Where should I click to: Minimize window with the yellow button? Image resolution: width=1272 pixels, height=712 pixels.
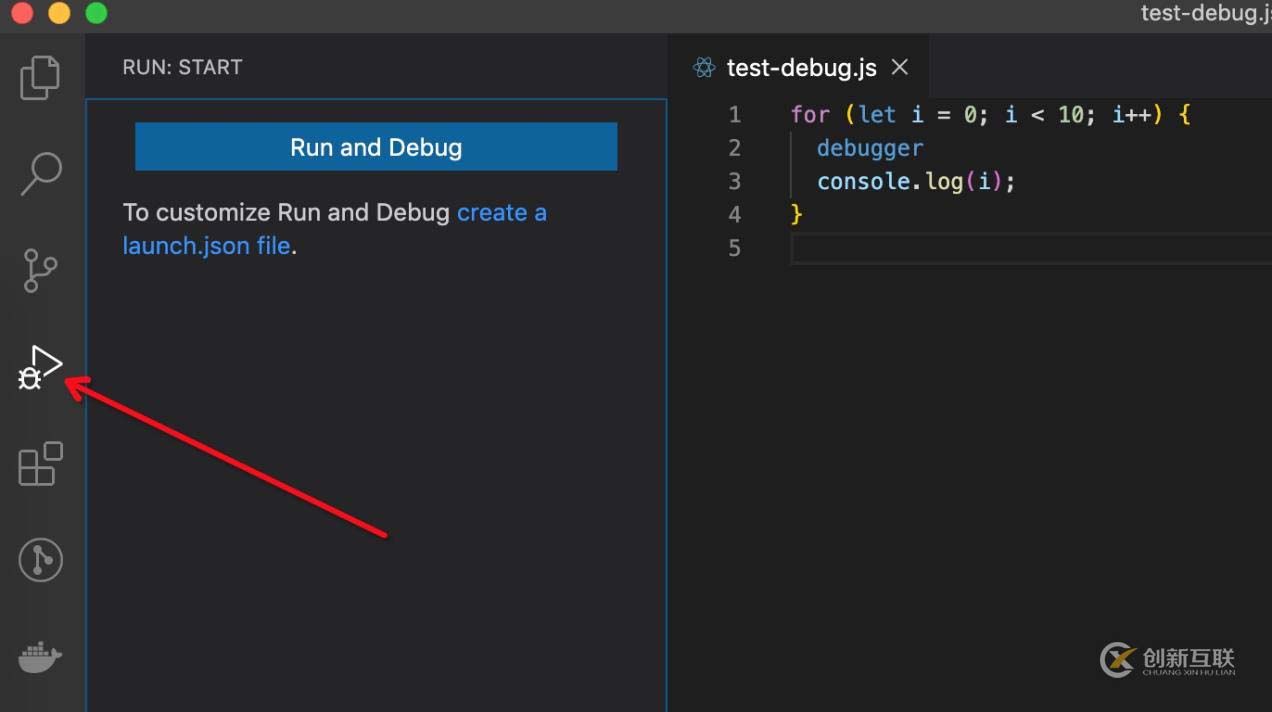click(59, 13)
